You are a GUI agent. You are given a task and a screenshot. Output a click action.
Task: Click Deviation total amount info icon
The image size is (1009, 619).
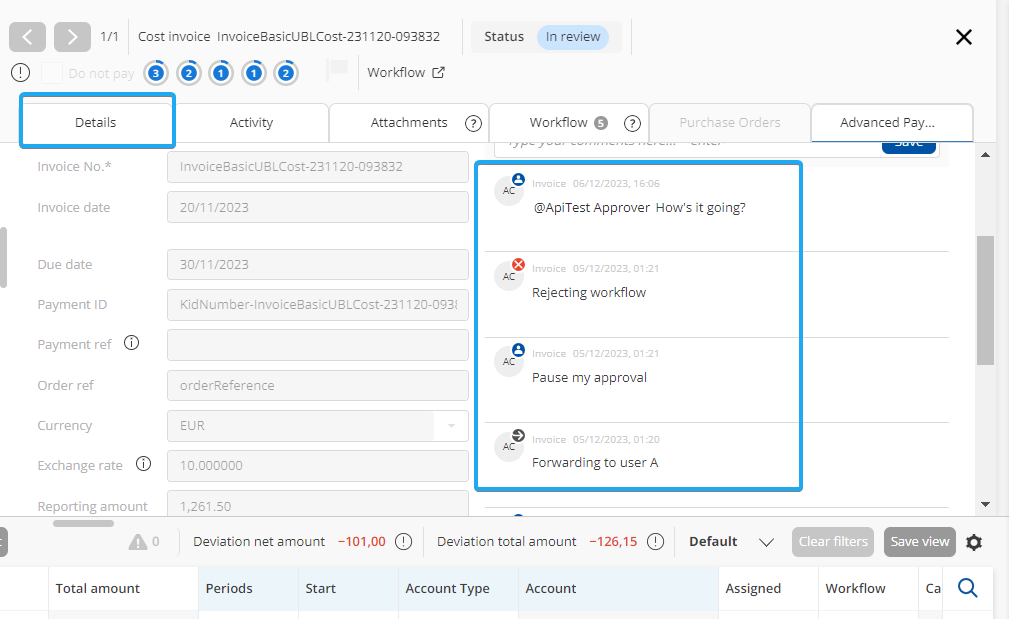click(x=655, y=541)
